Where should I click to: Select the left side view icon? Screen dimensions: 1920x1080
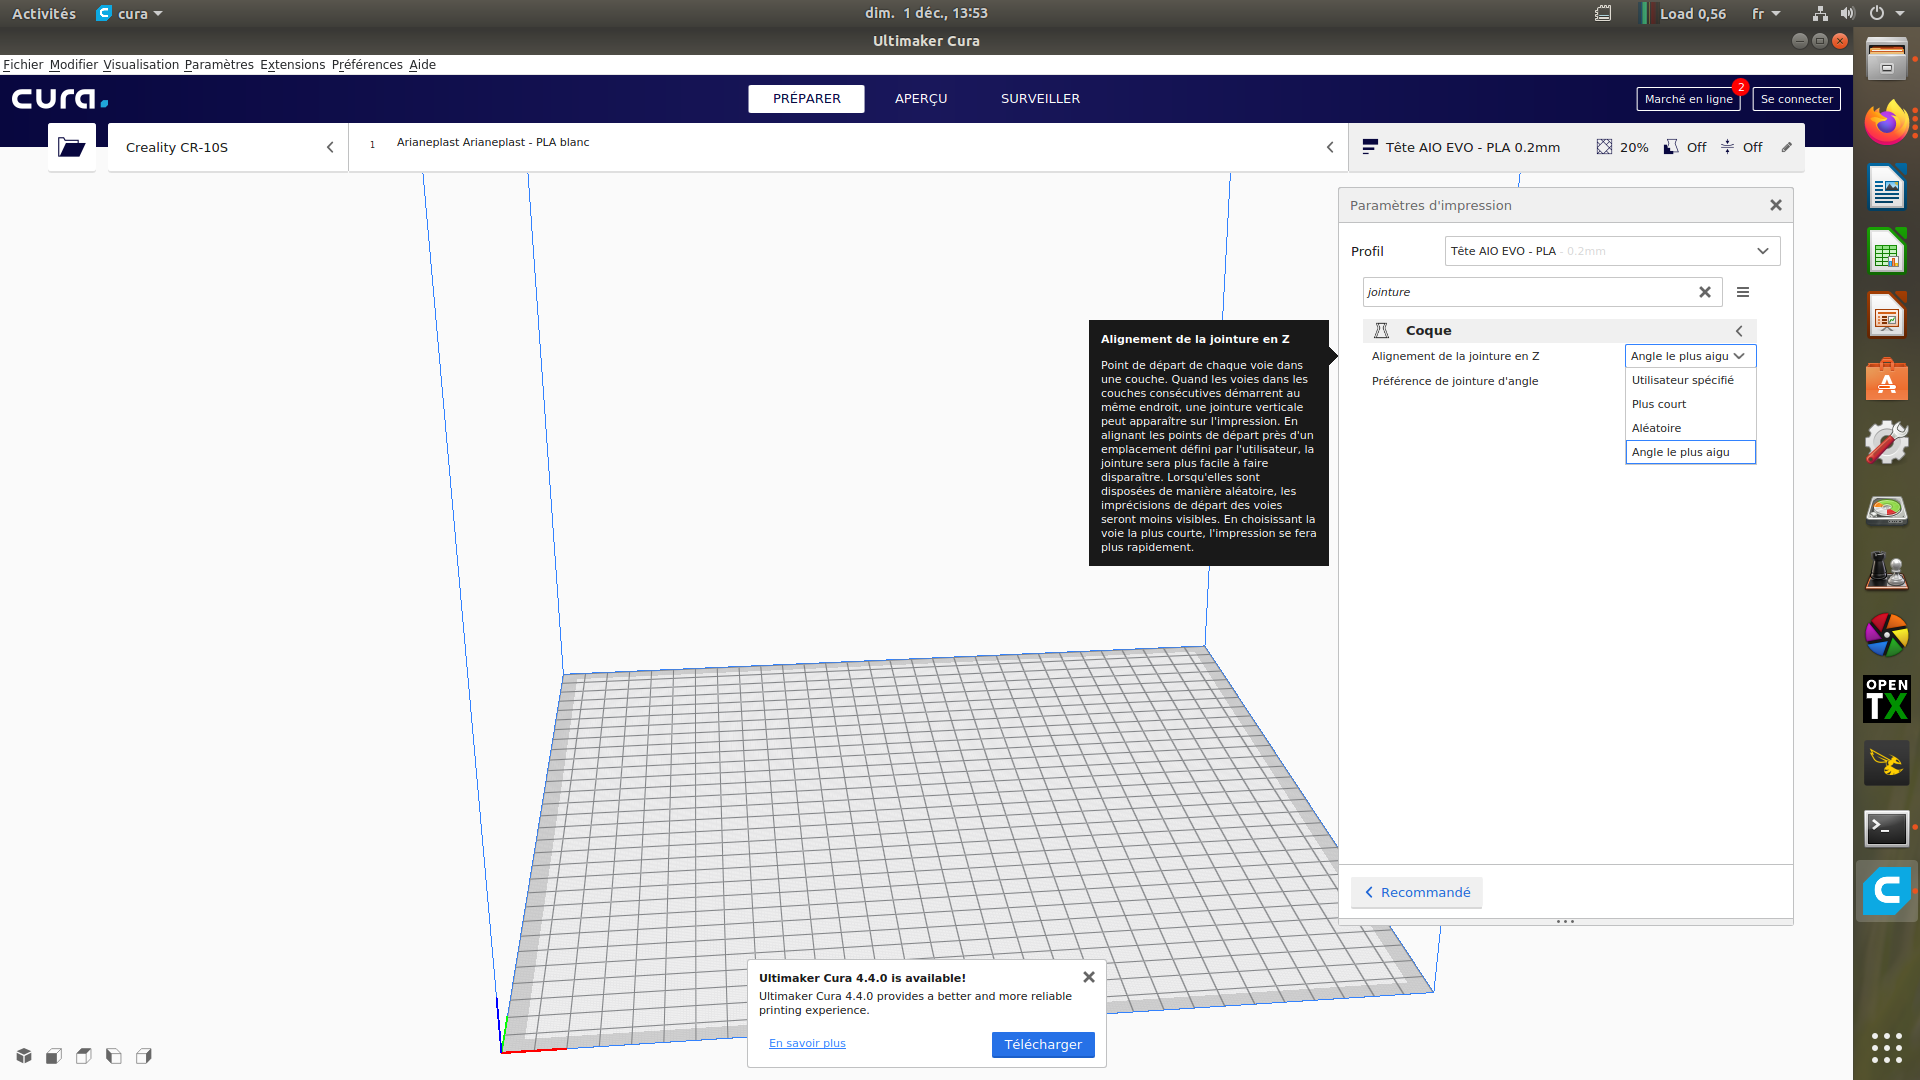114,1056
